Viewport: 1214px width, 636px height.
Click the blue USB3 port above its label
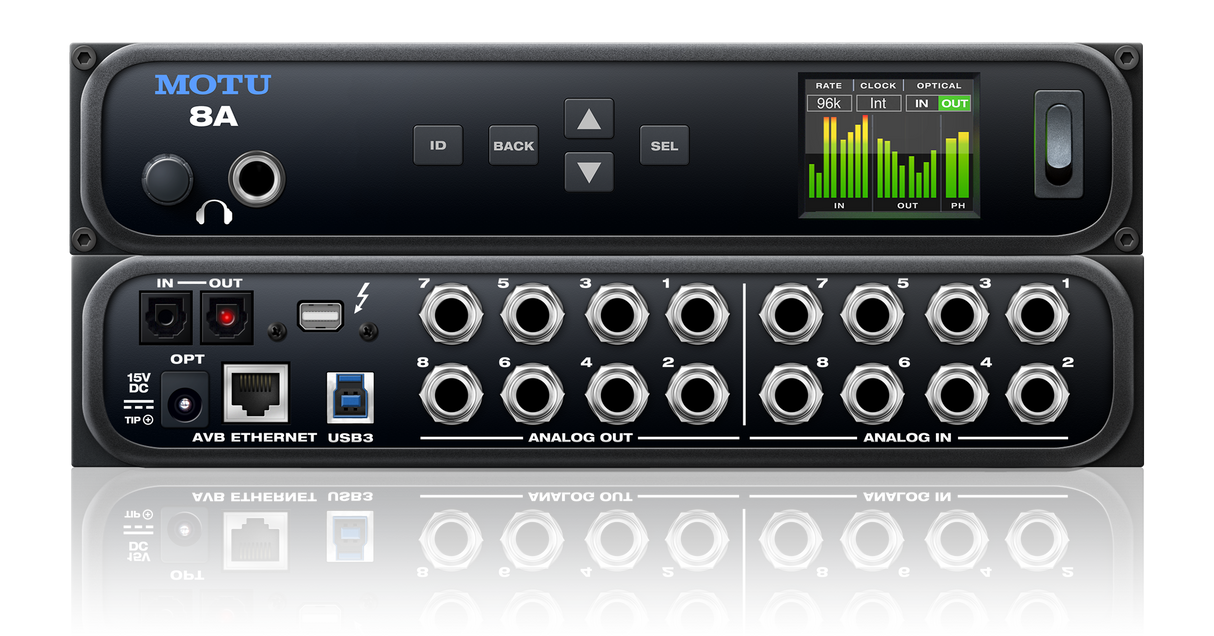(350, 398)
